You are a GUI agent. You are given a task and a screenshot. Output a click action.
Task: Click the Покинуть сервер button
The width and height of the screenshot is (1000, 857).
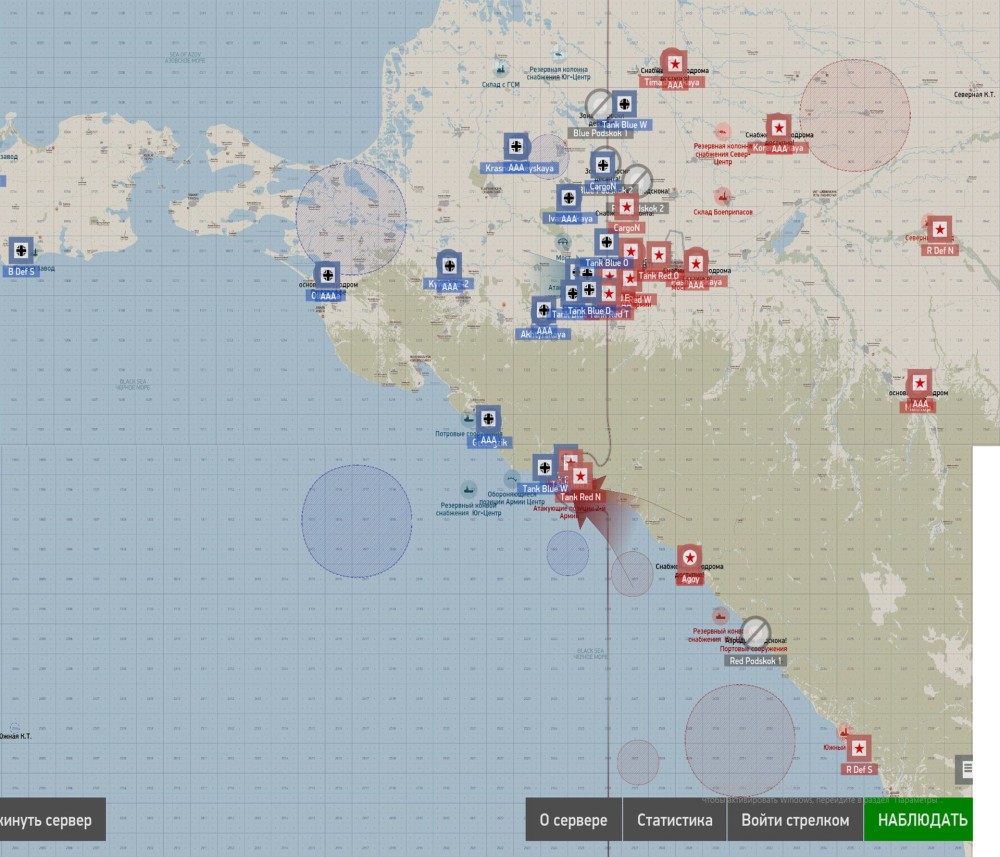click(x=50, y=821)
